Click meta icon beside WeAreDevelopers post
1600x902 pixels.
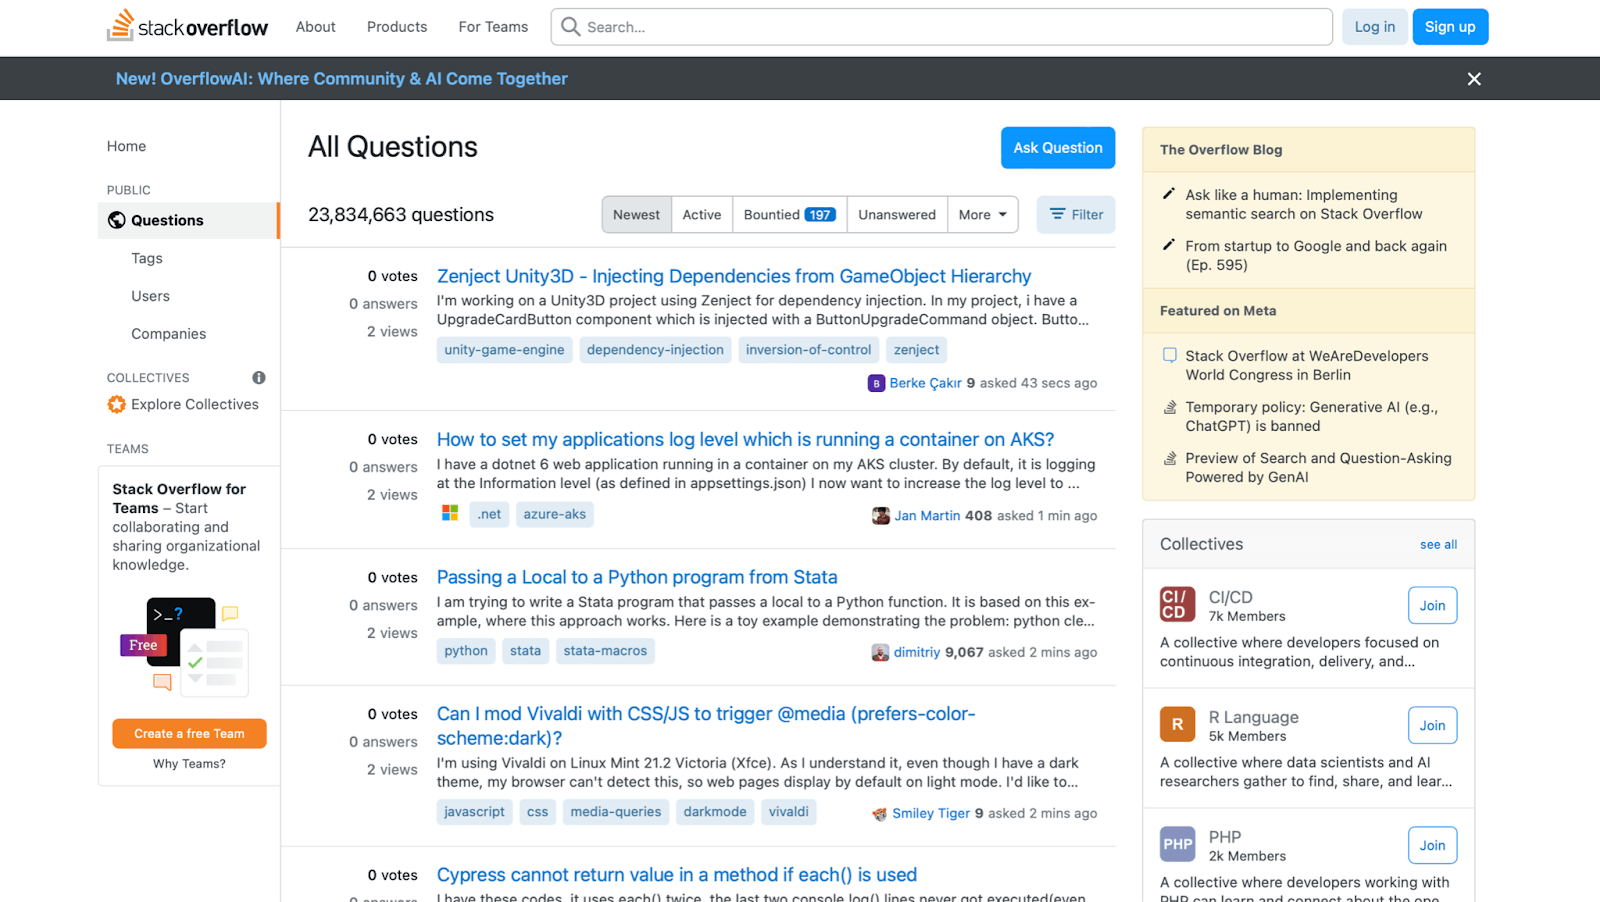pyautogui.click(x=1169, y=355)
